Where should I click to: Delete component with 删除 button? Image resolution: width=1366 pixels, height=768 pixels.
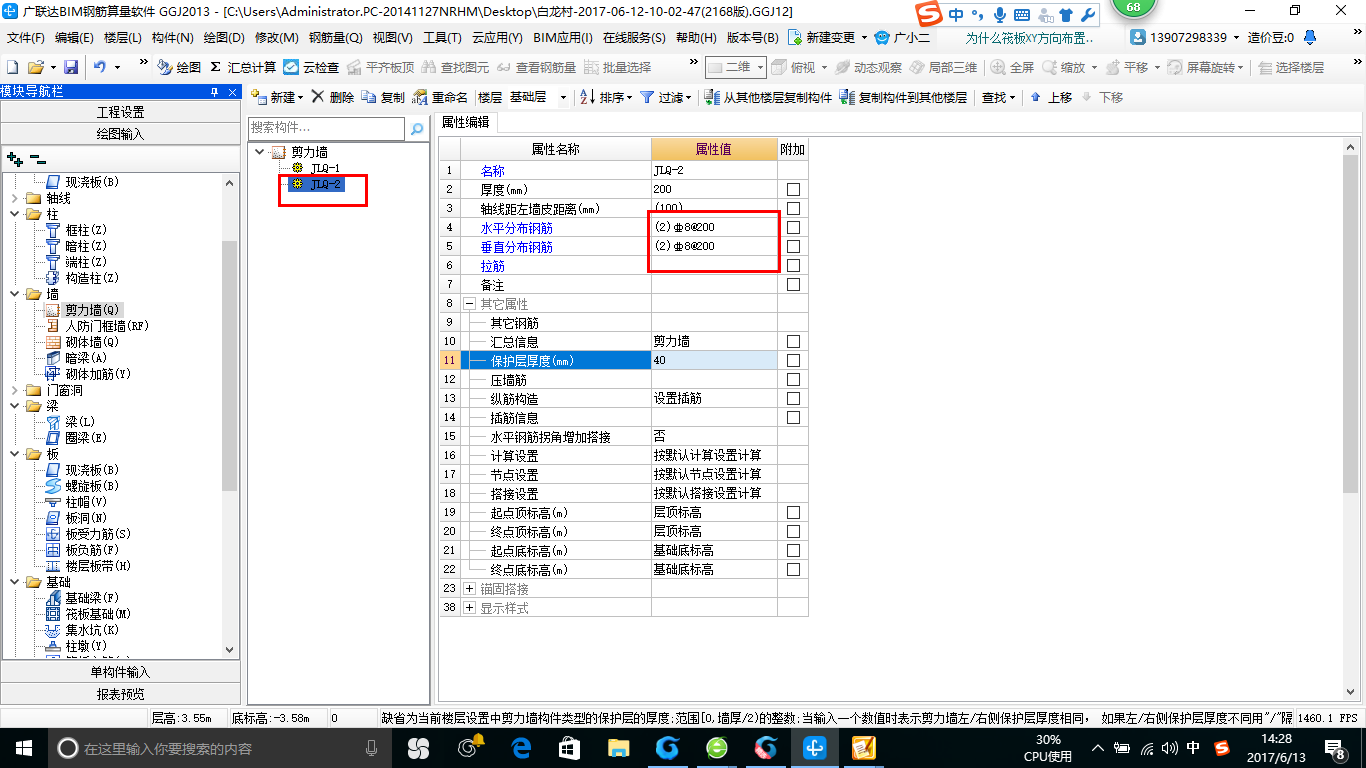click(x=333, y=97)
